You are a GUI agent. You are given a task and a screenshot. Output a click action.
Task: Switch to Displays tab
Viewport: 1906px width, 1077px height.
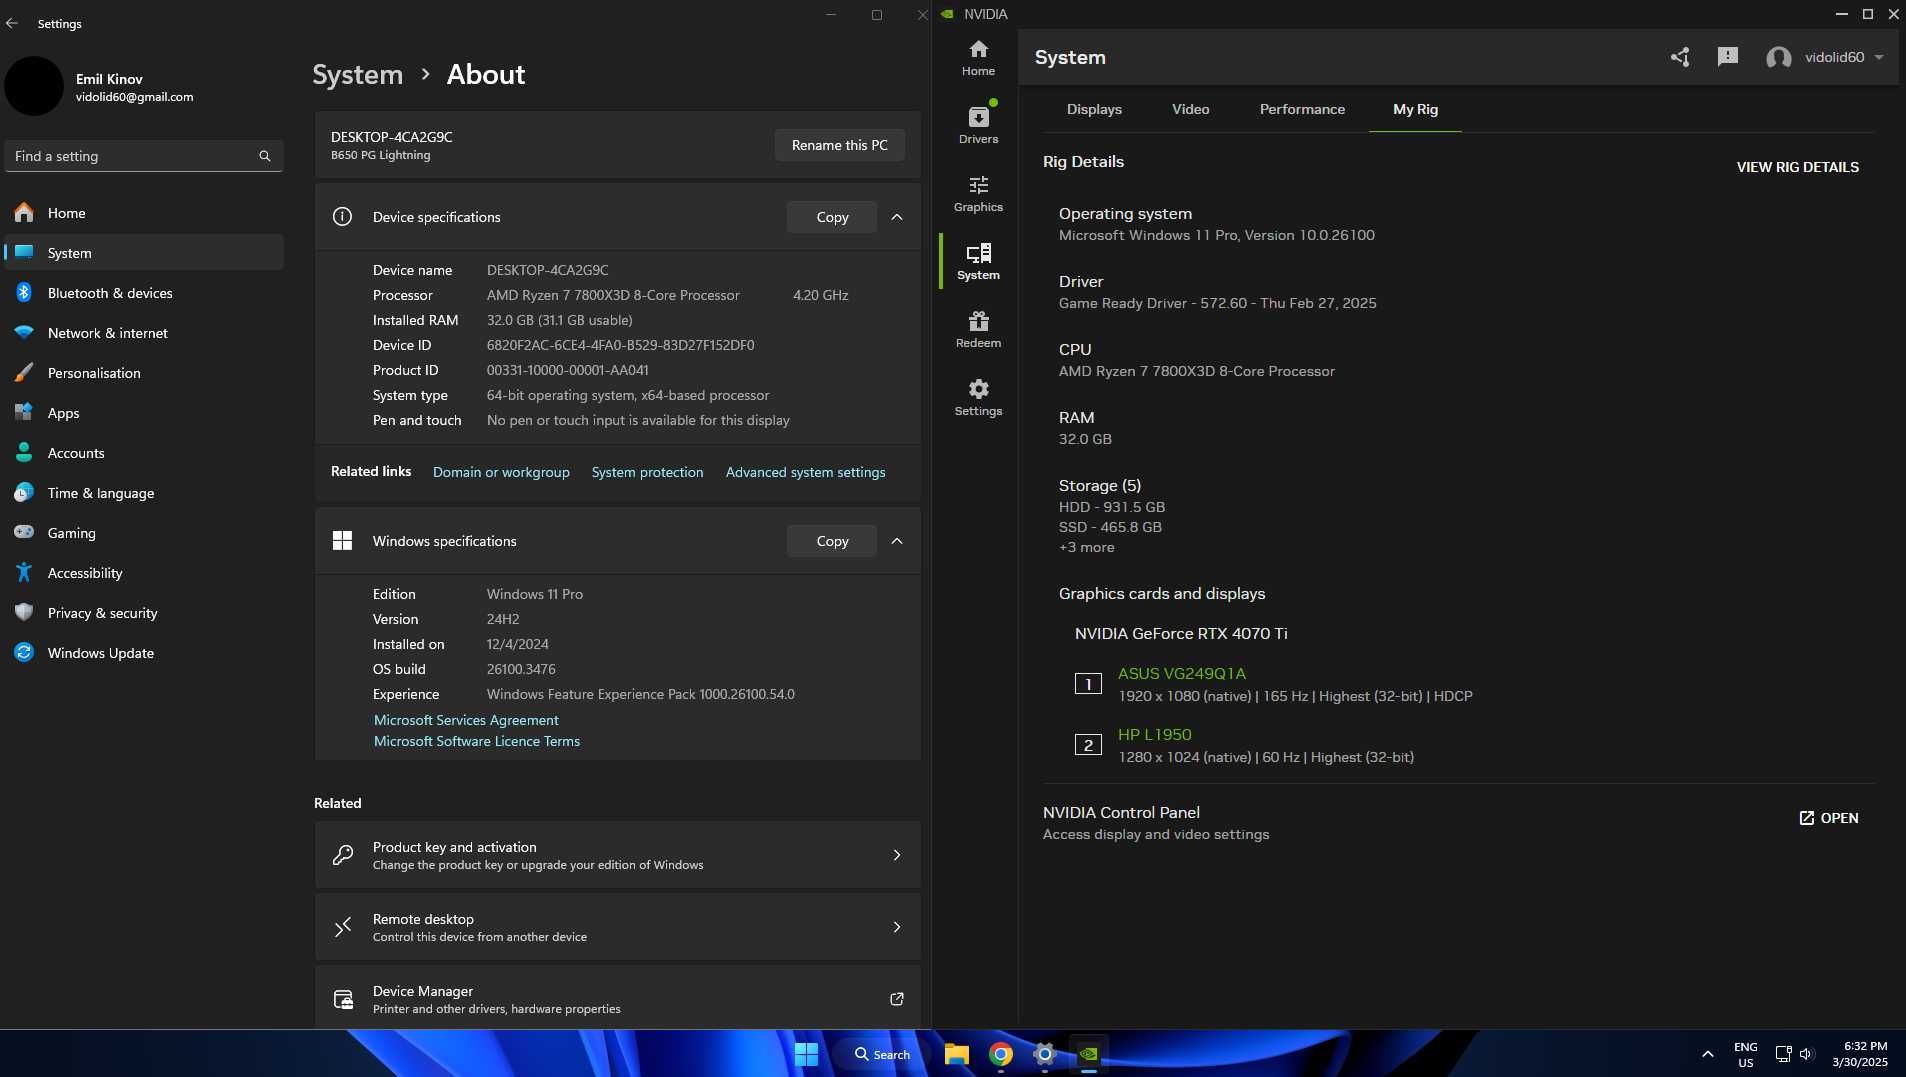click(x=1094, y=109)
